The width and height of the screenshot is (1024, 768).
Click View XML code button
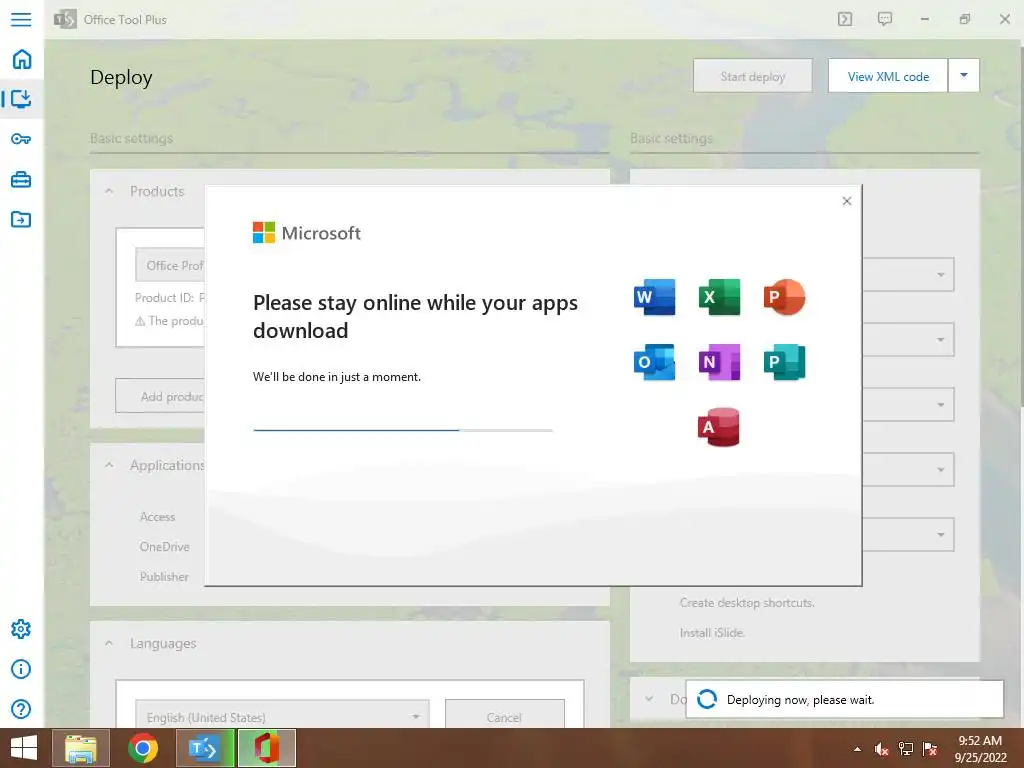pyautogui.click(x=888, y=76)
